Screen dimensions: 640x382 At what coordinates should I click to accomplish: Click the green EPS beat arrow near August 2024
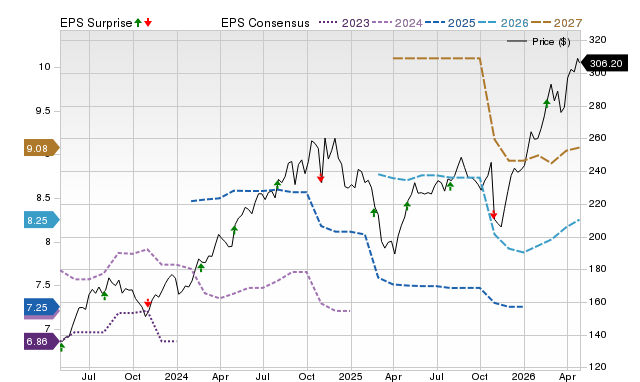pyautogui.click(x=278, y=184)
